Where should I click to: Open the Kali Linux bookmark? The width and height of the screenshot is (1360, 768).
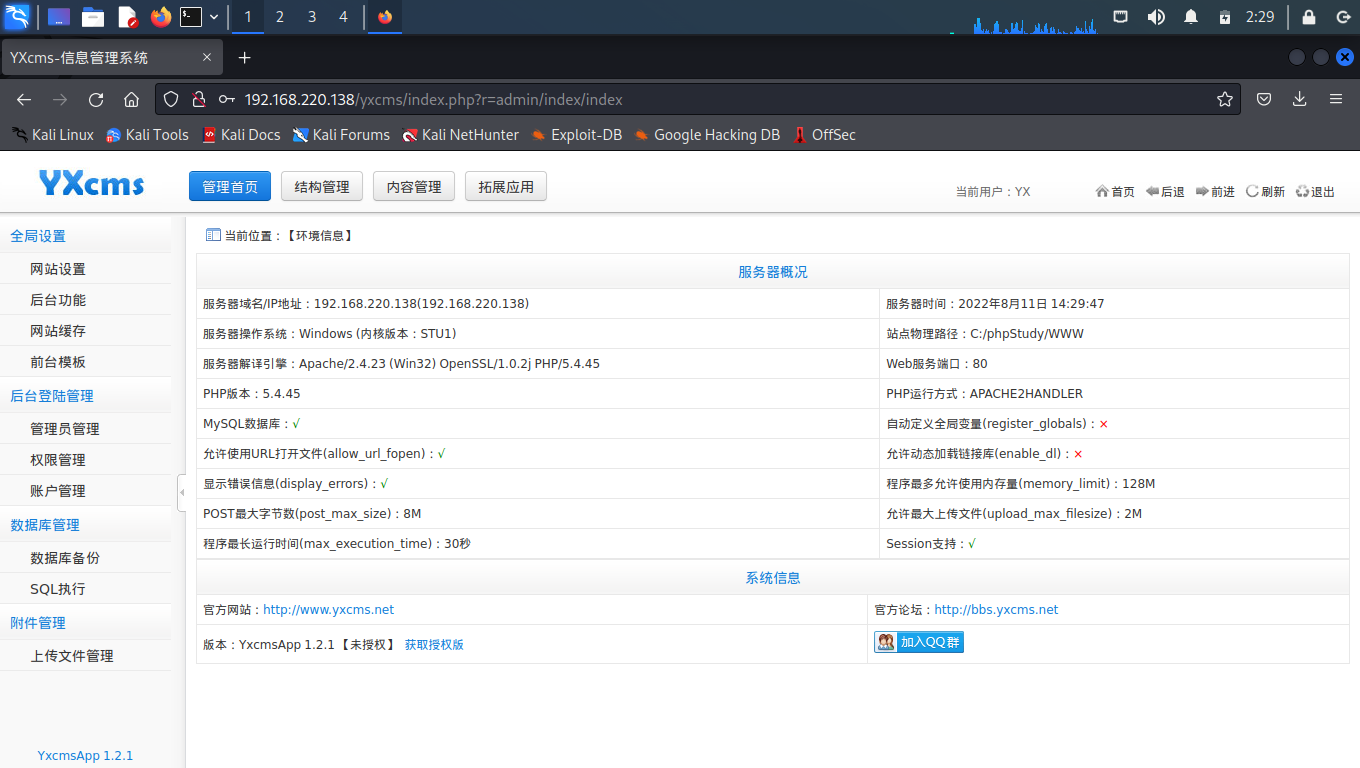point(53,135)
